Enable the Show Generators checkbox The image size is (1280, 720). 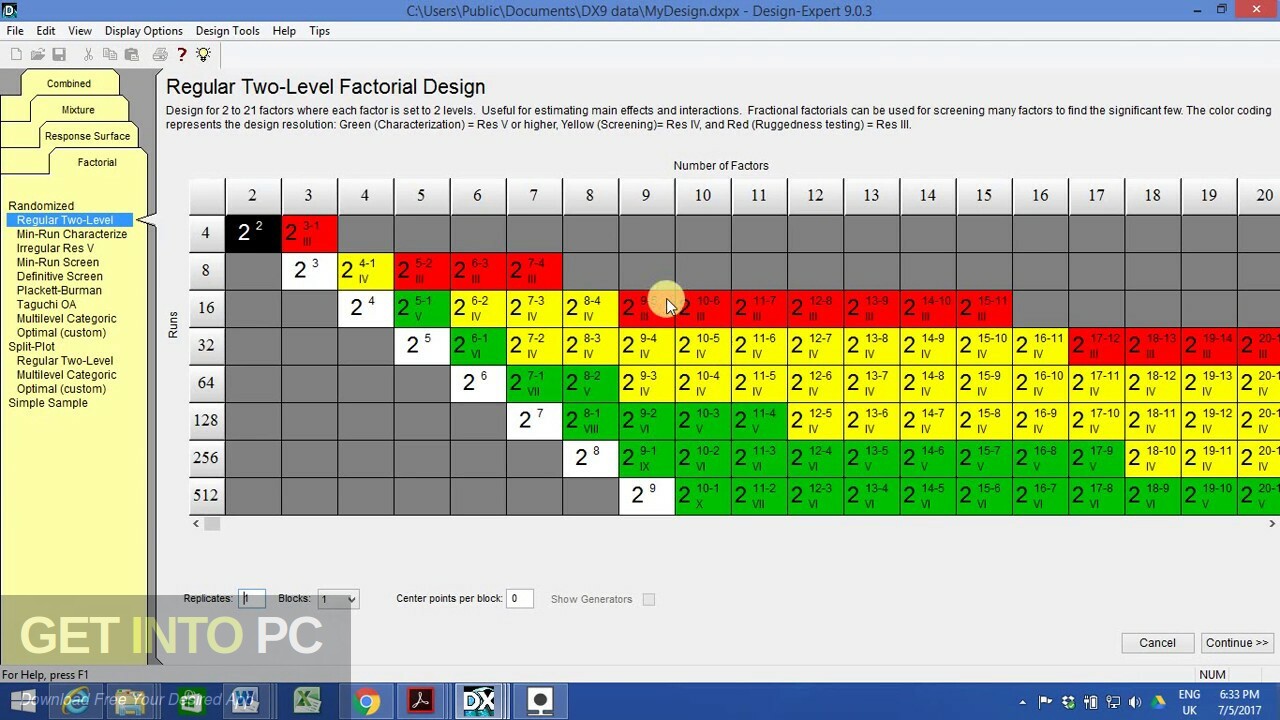click(x=649, y=599)
